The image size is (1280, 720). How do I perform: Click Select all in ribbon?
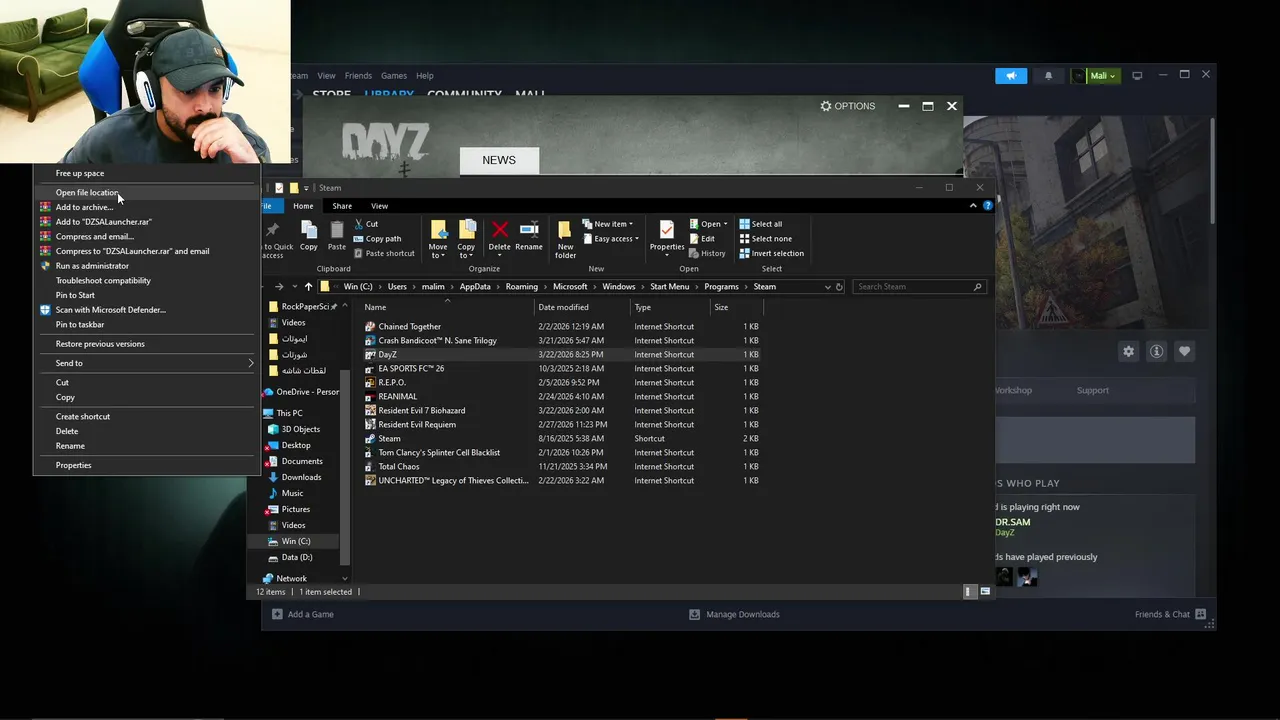tap(761, 224)
